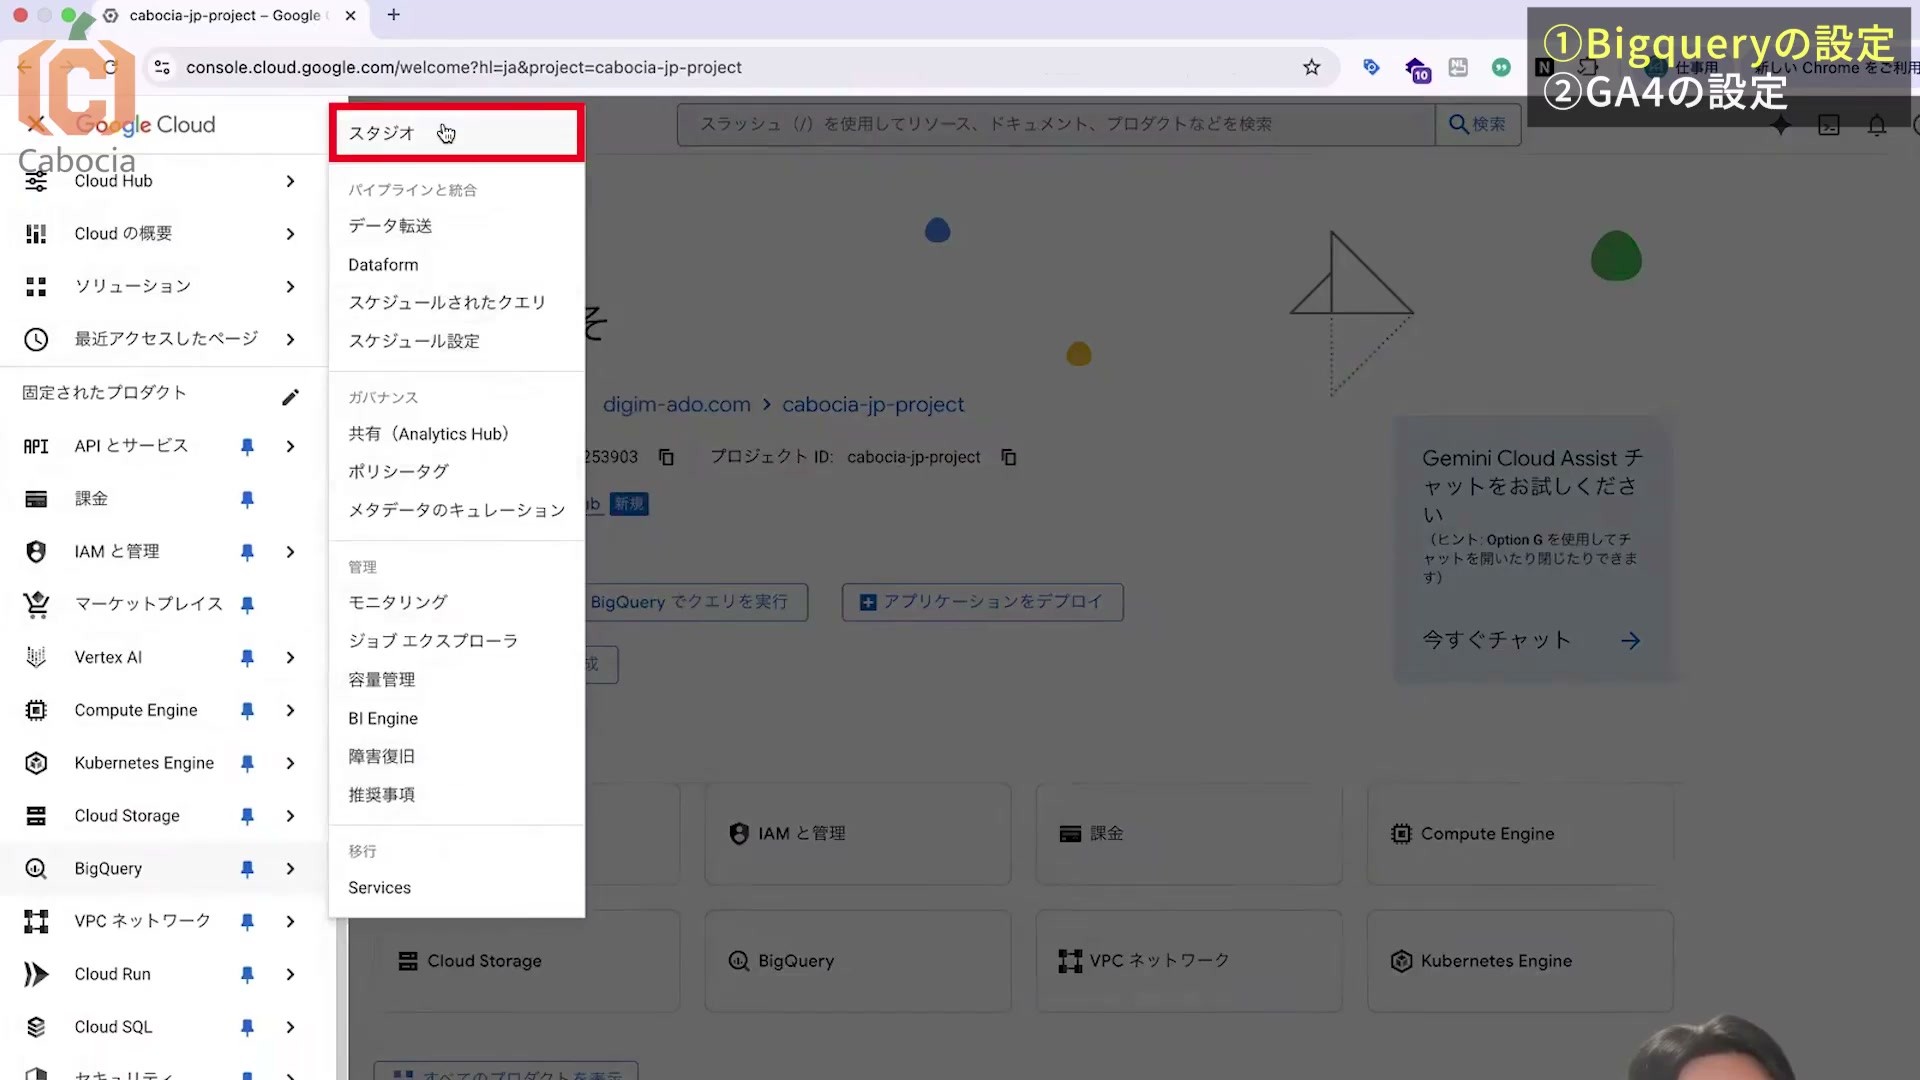Click BigQuery でクエリを実行 button
1920x1080 pixels.
pyautogui.click(x=696, y=602)
